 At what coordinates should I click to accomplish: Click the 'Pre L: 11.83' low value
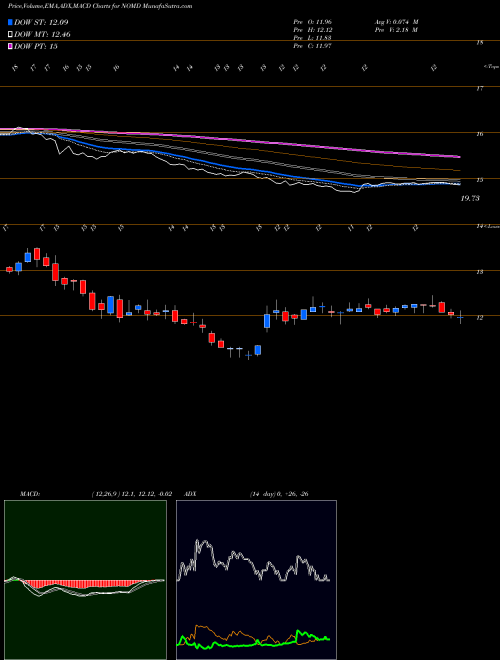[312, 38]
